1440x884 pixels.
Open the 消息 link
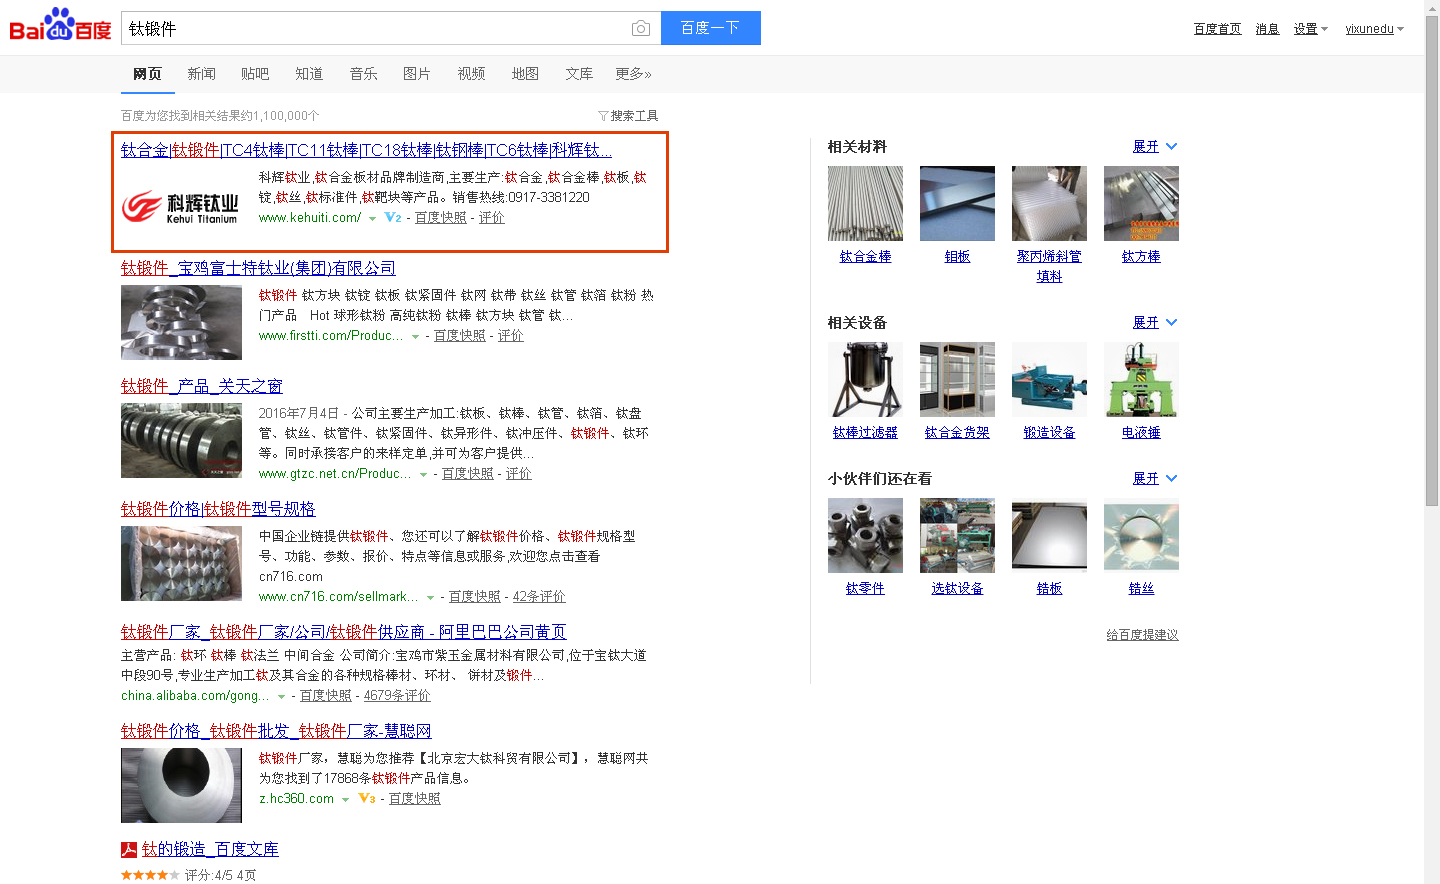coord(1267,29)
